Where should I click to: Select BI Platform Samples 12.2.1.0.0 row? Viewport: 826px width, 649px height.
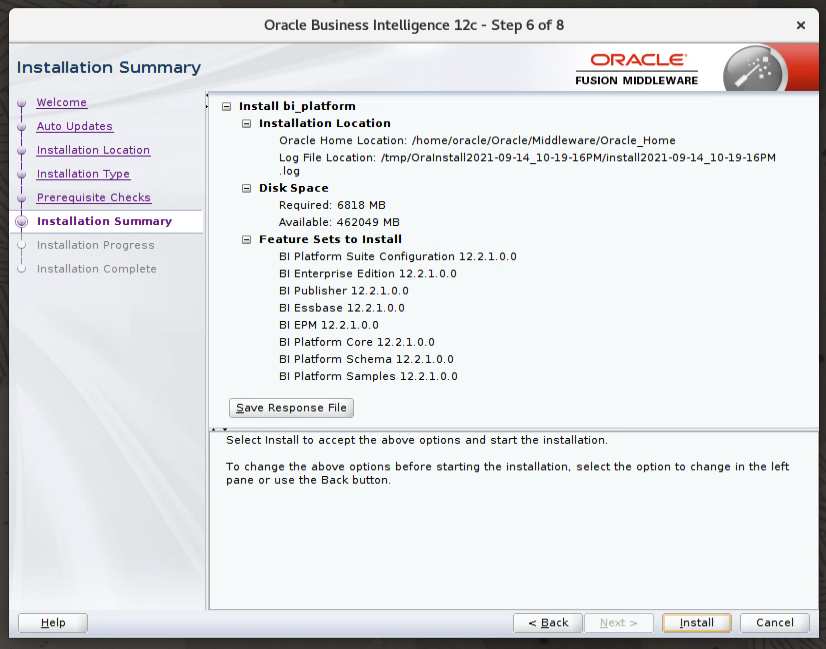pyautogui.click(x=368, y=377)
